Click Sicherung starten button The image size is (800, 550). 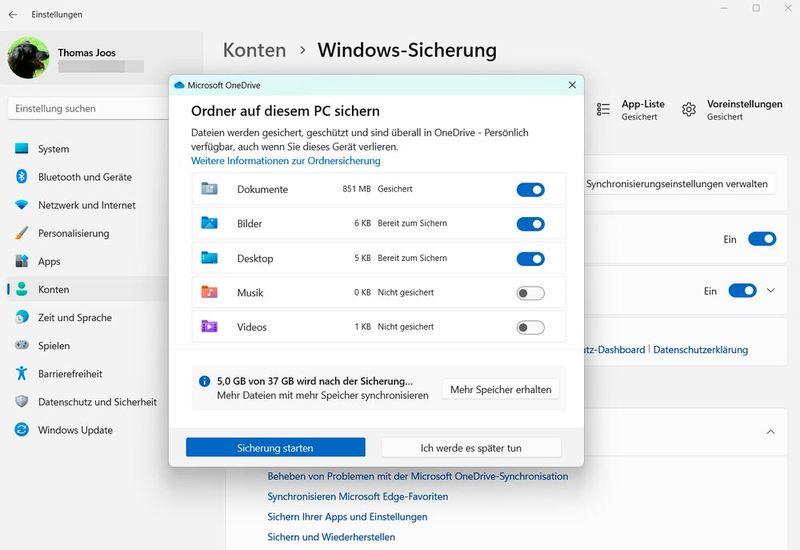click(x=276, y=447)
